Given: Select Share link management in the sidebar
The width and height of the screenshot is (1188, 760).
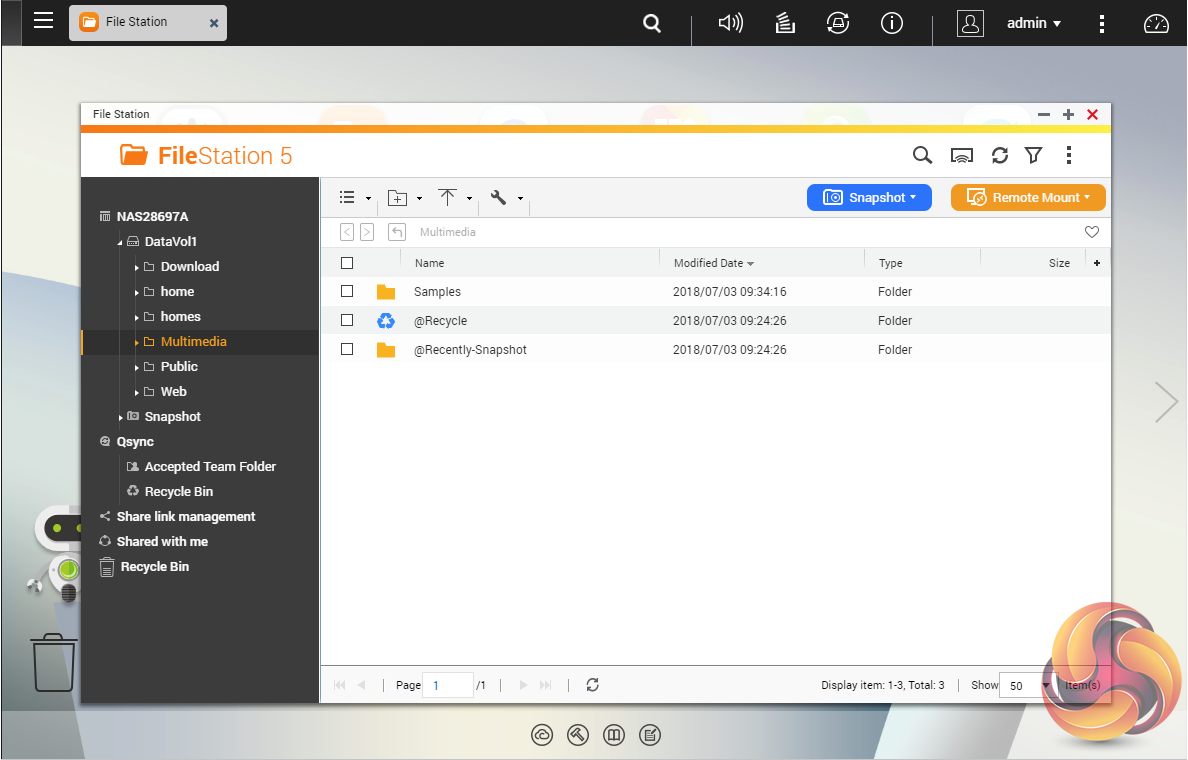Looking at the screenshot, I should (185, 516).
